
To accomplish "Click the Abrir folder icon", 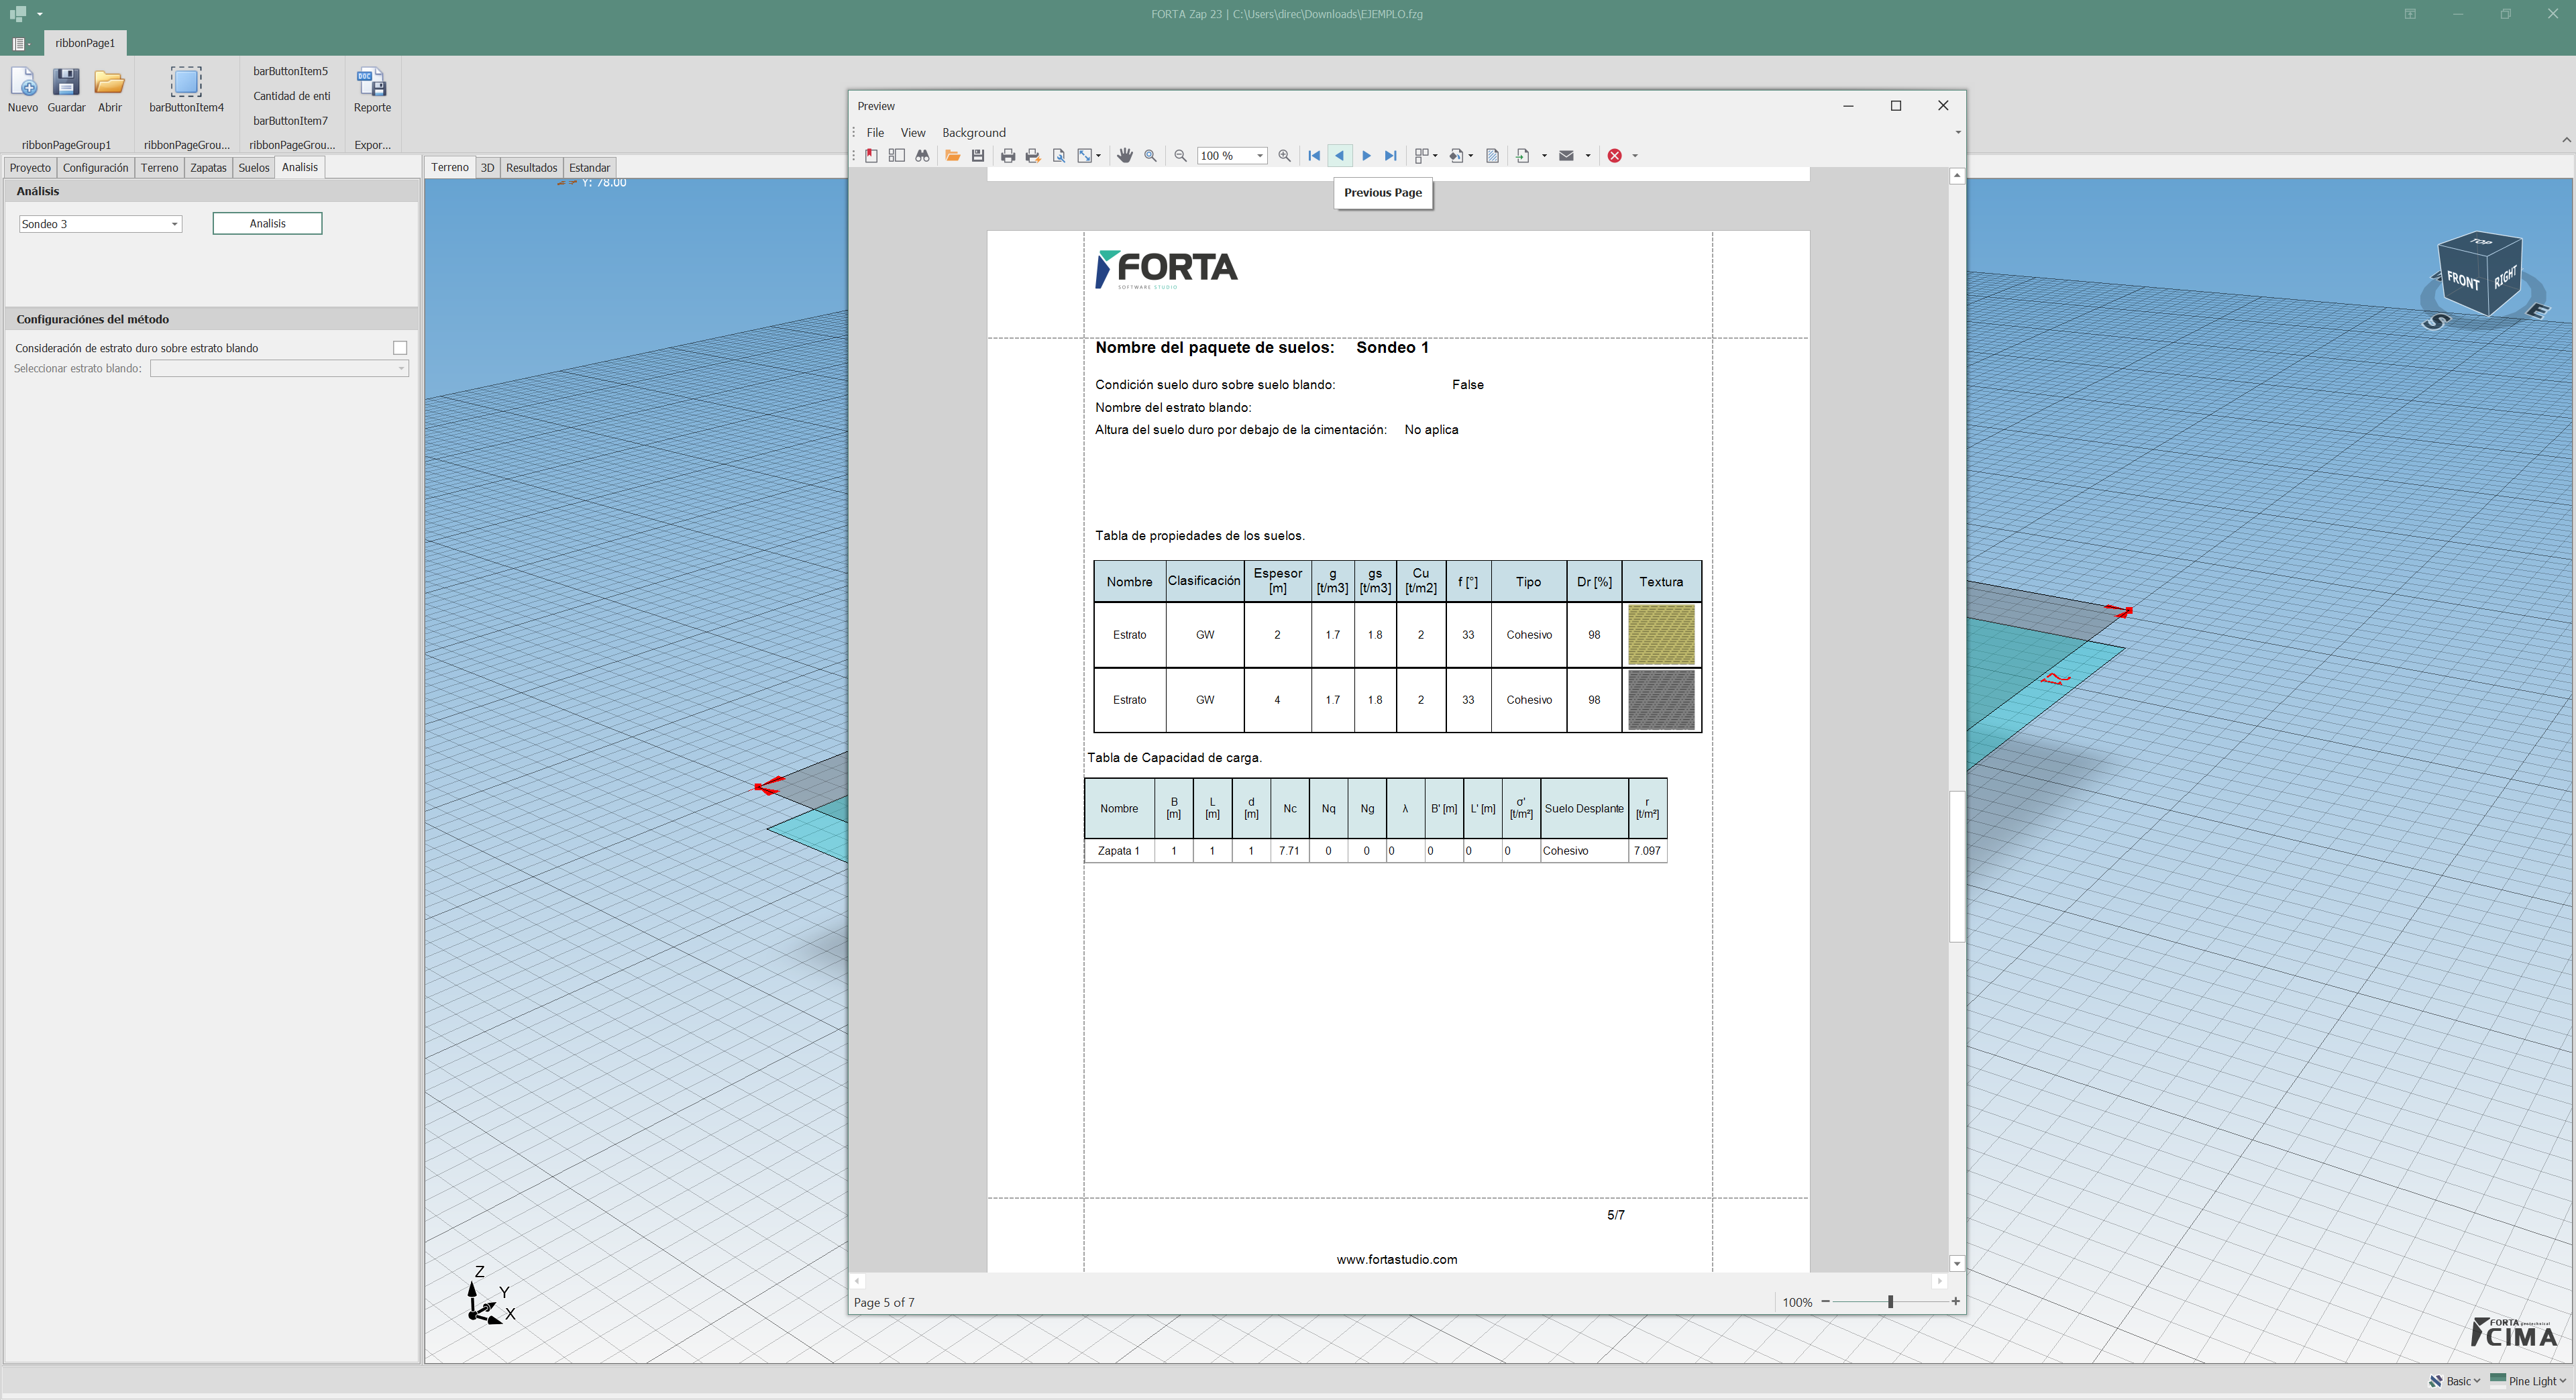I will tap(109, 83).
